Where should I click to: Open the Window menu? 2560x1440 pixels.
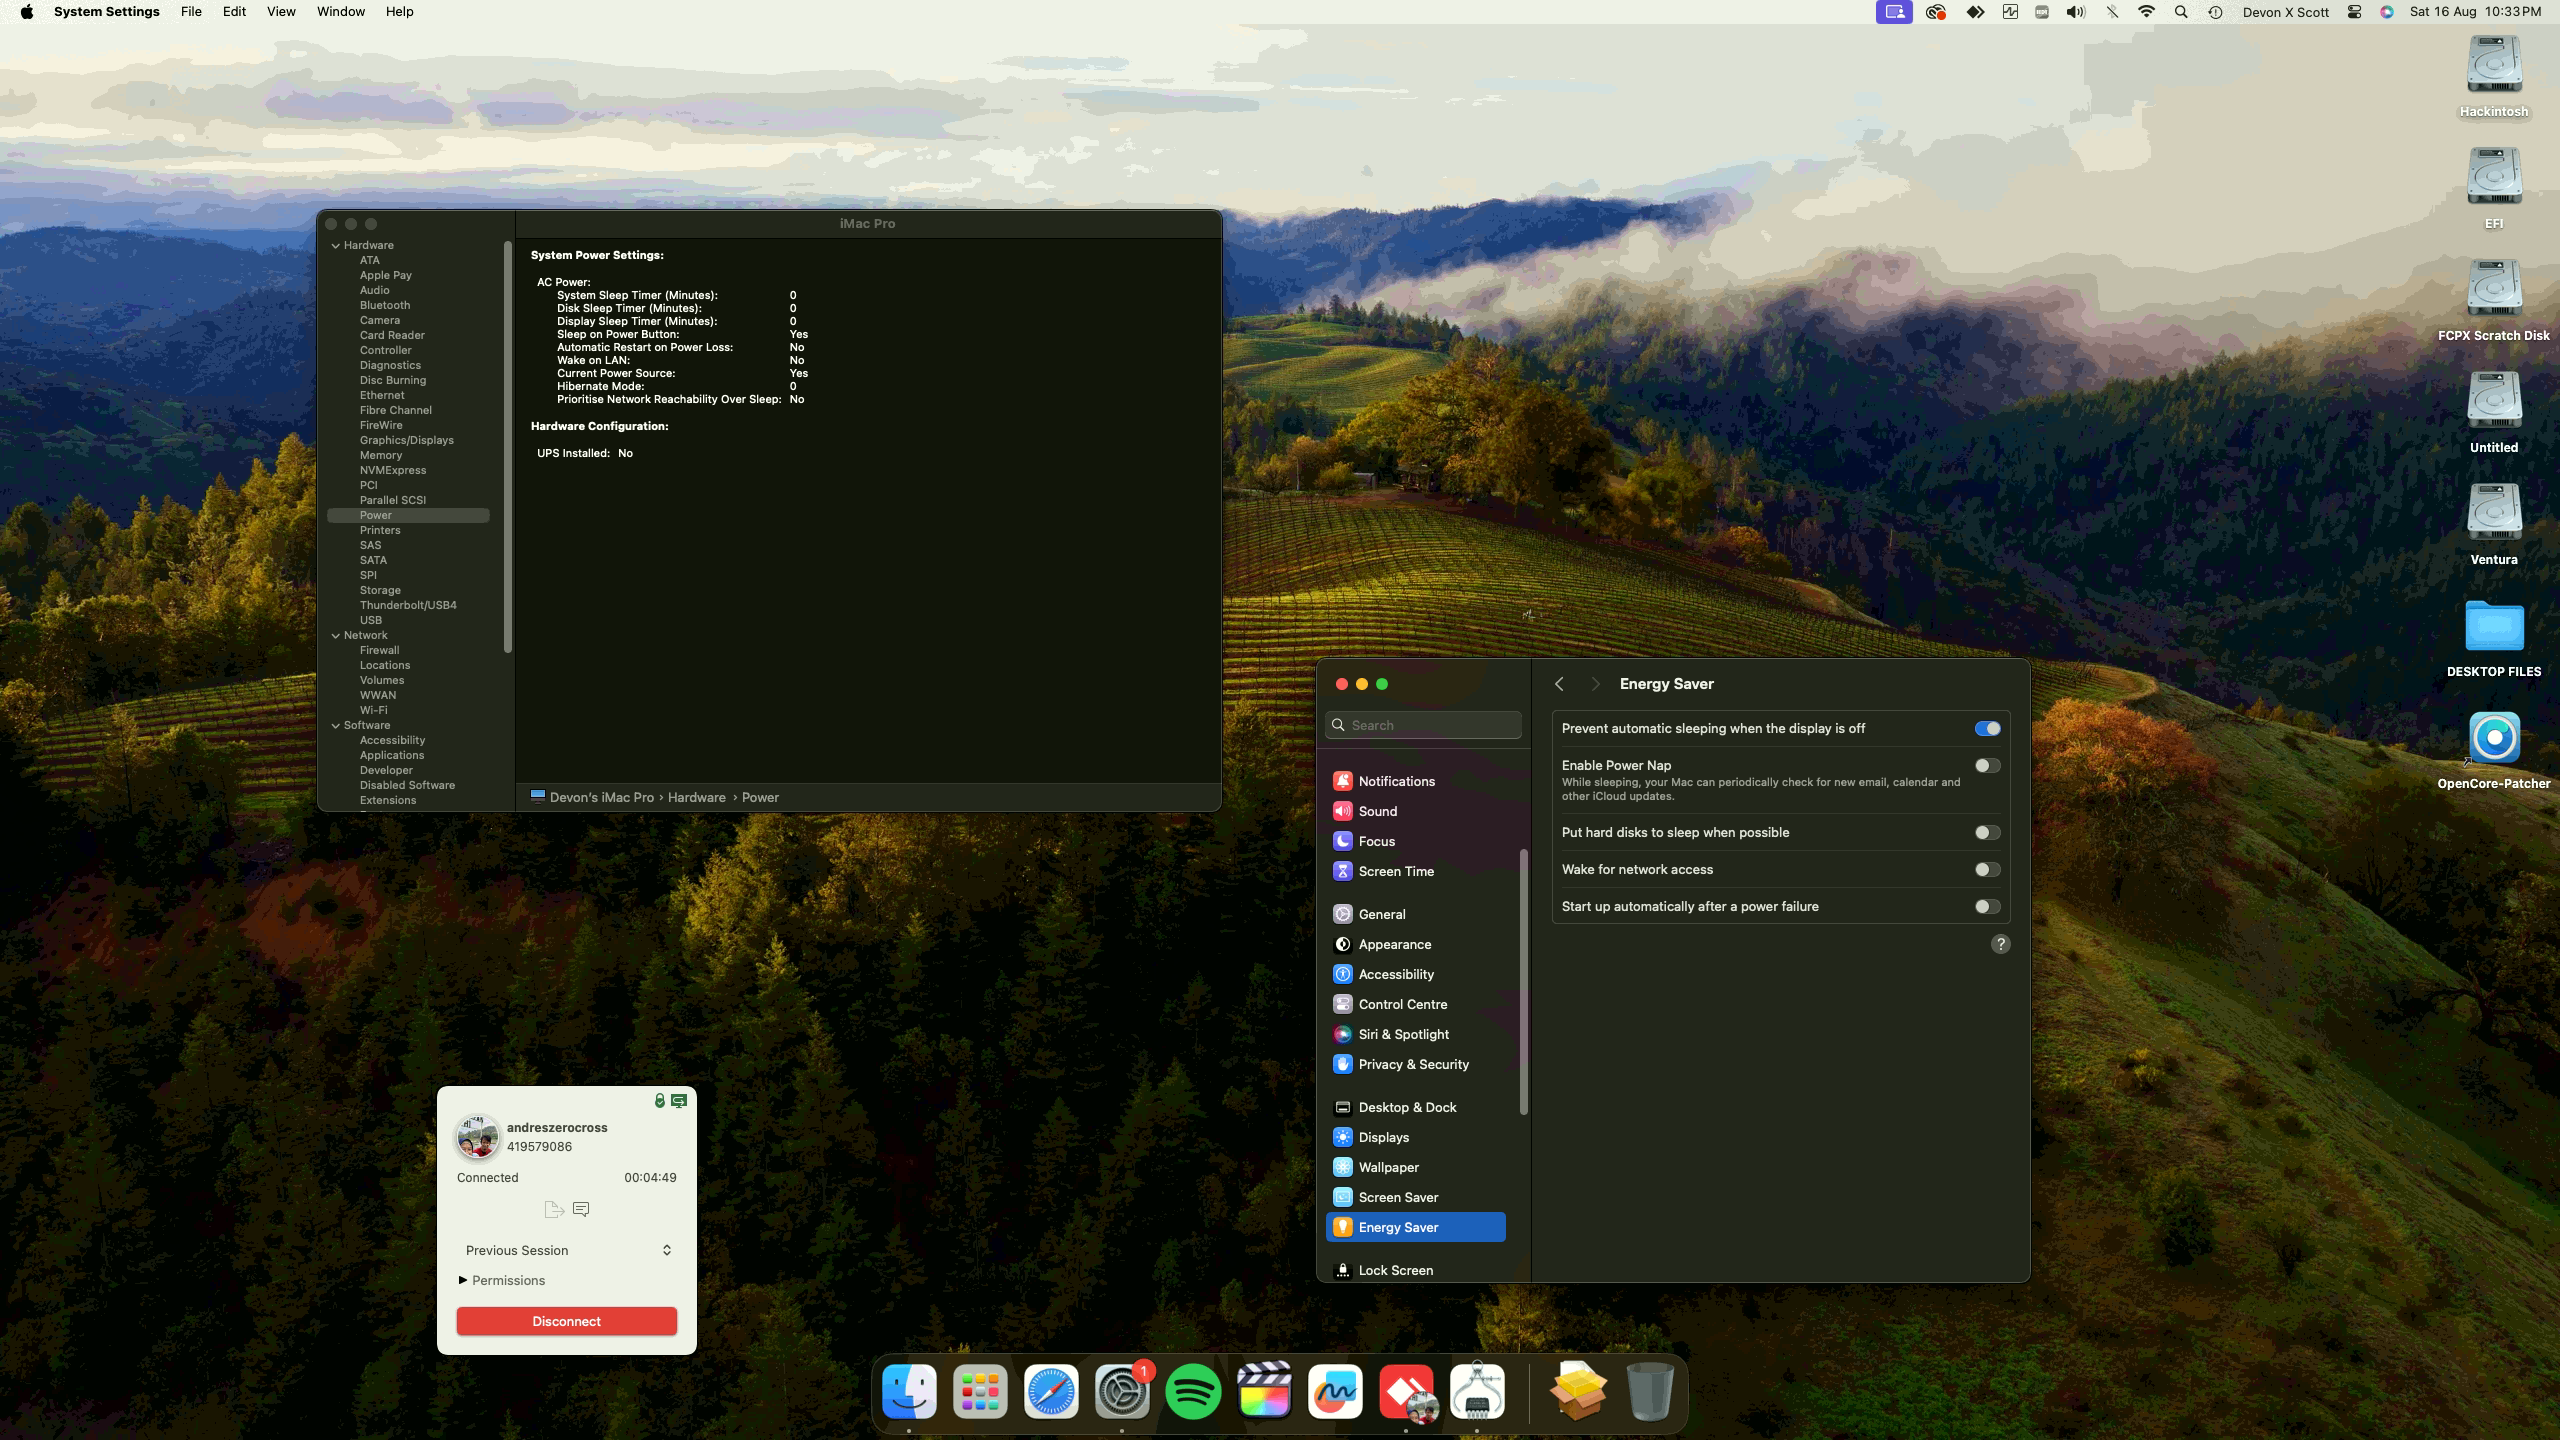340,12
